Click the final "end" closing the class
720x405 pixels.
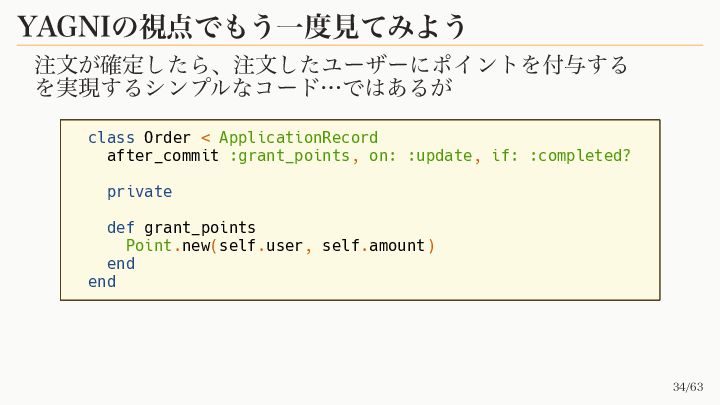(102, 282)
